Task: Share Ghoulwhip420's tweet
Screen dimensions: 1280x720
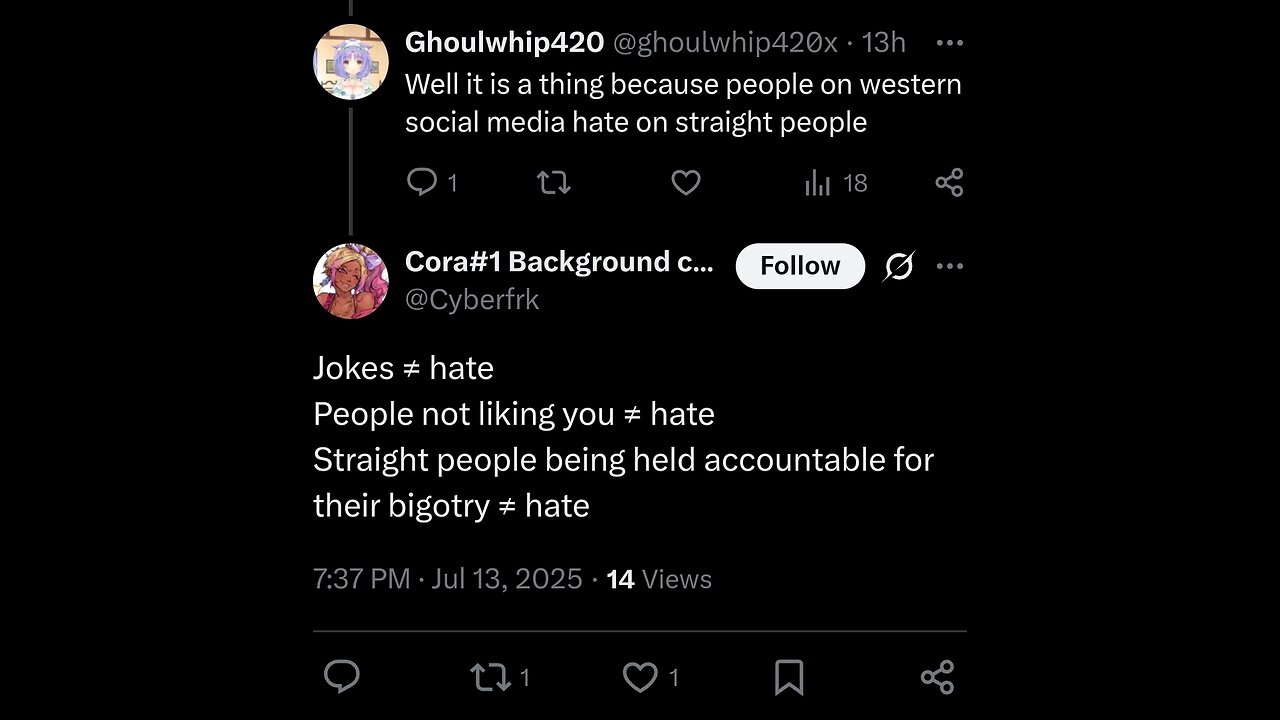Action: (x=949, y=182)
